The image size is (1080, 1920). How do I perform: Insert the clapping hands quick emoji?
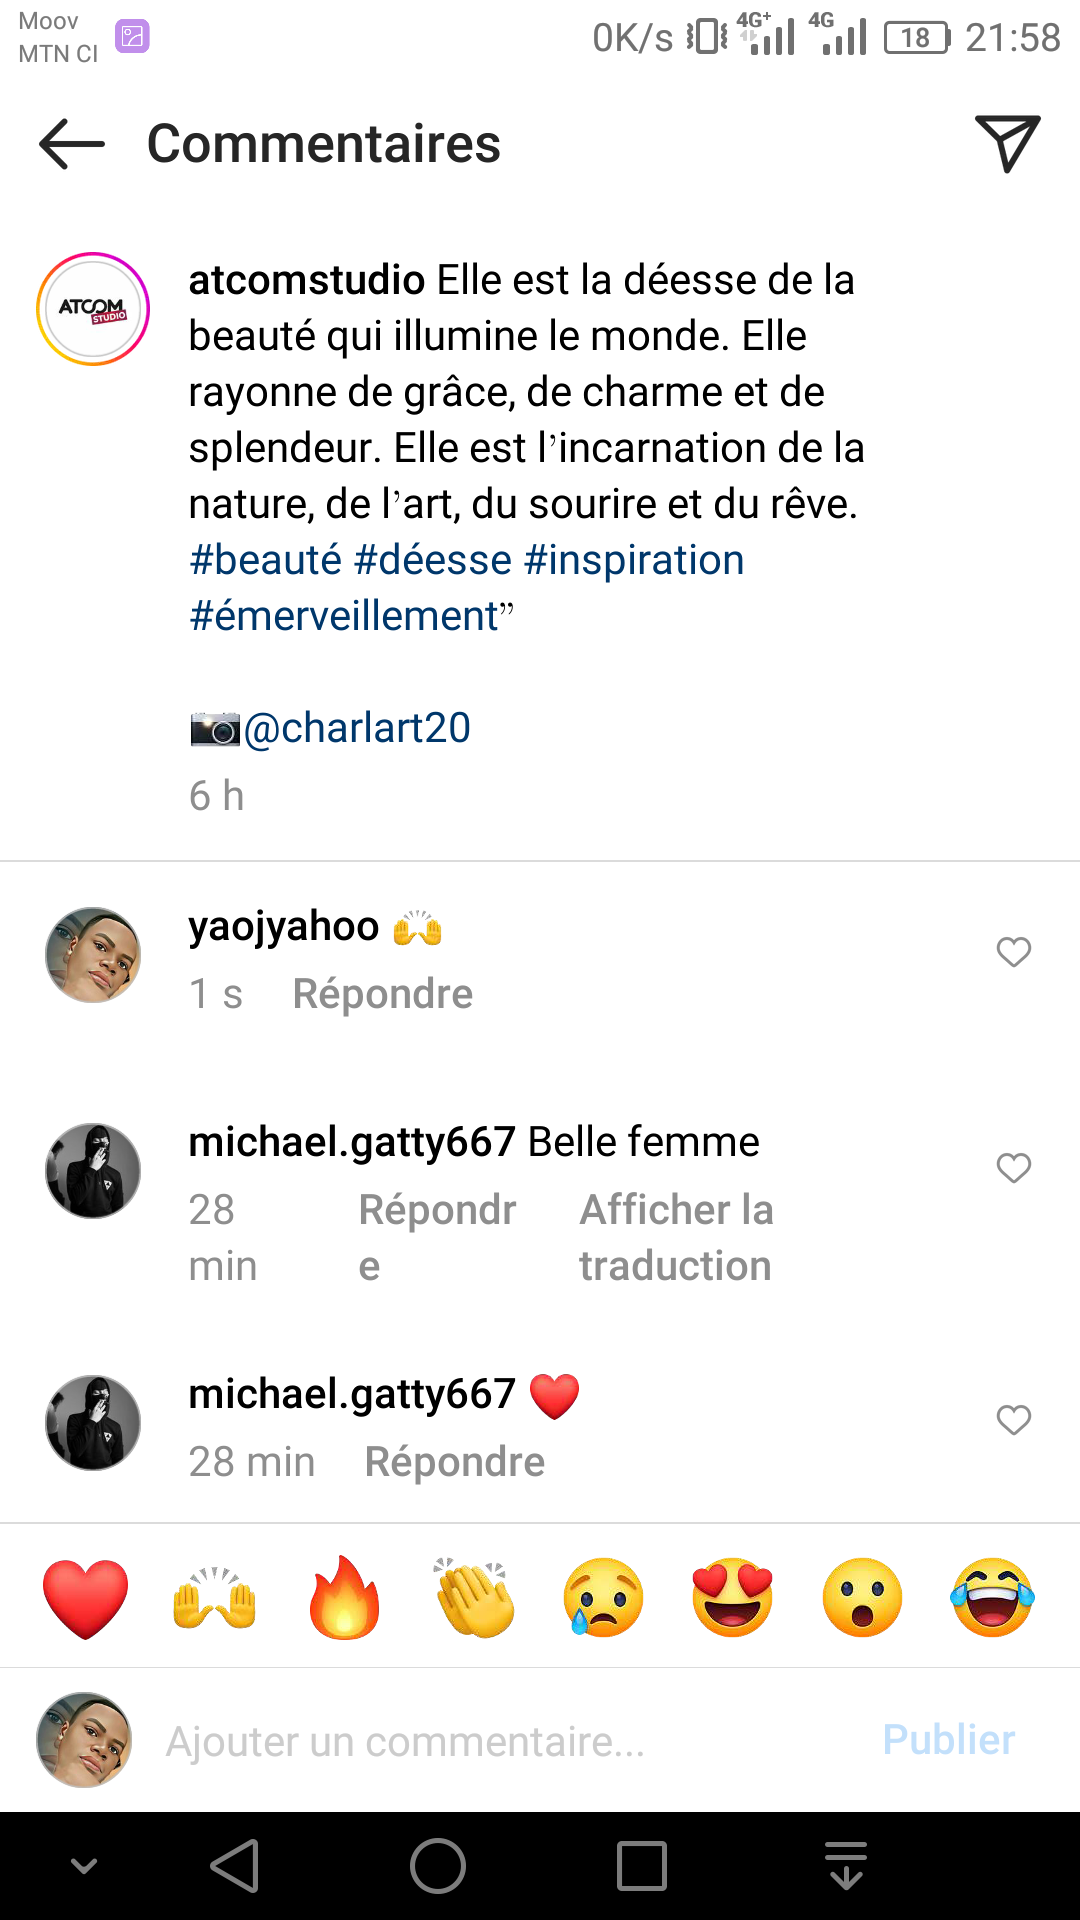click(475, 1597)
